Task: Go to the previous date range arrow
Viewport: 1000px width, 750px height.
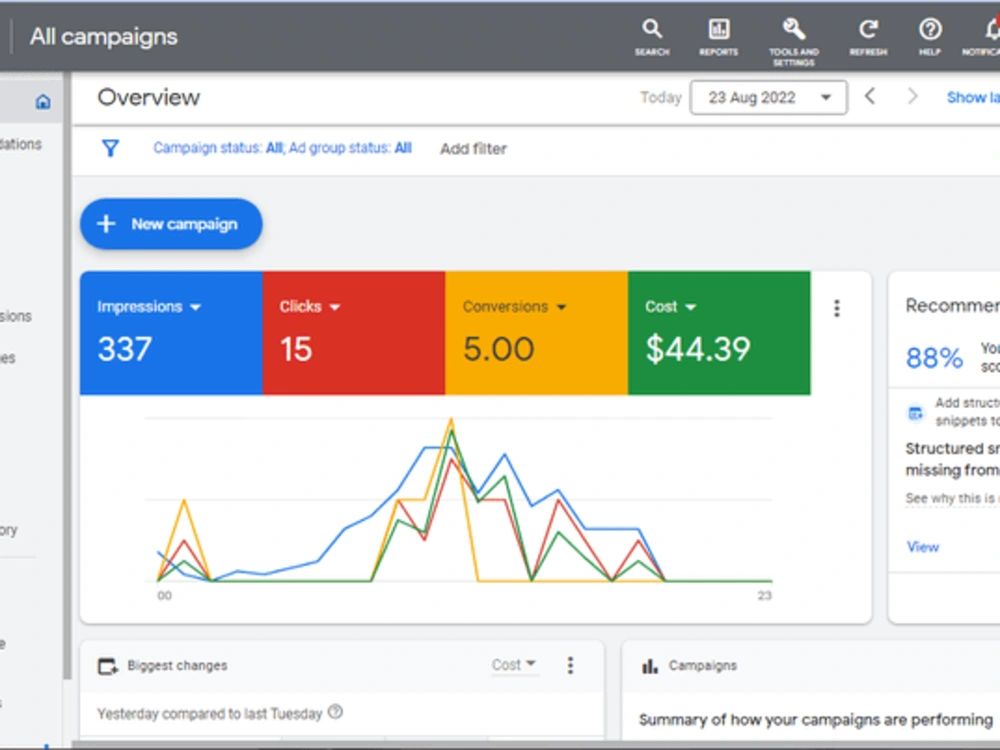Action: click(870, 97)
